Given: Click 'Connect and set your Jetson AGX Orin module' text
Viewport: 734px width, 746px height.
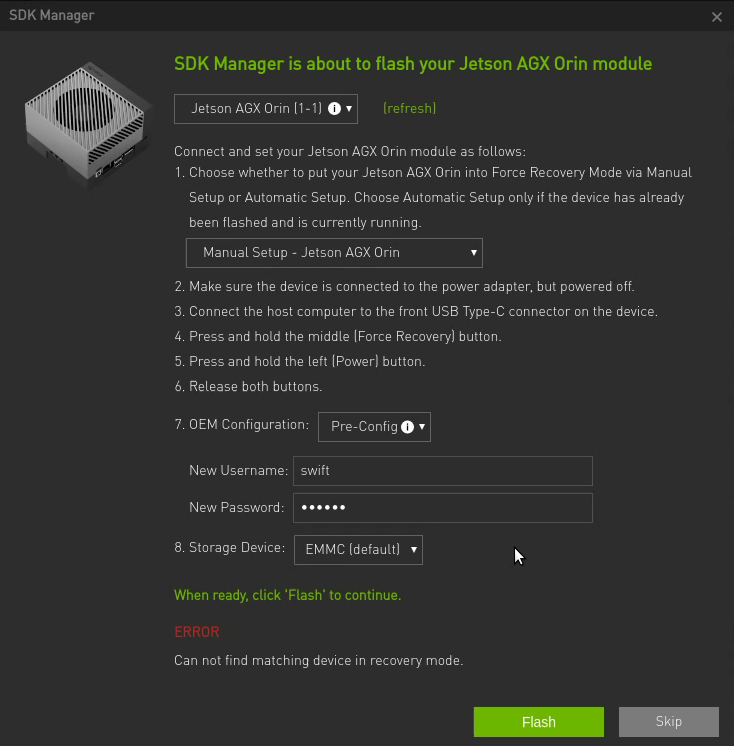Looking at the screenshot, I should coord(350,152).
